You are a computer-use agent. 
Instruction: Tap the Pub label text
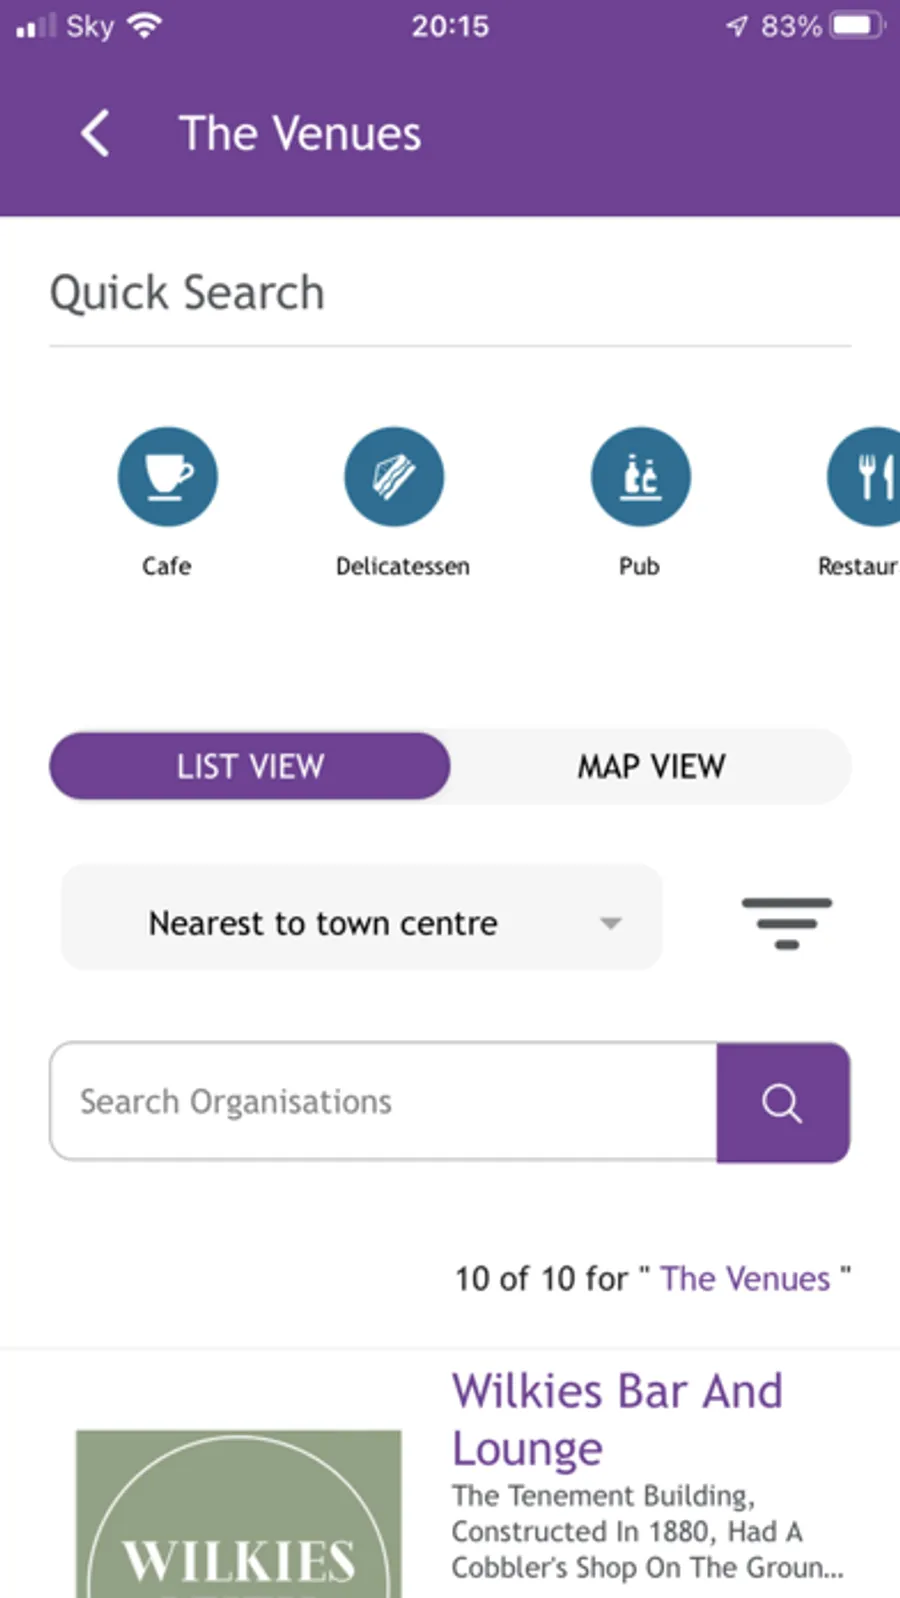[639, 566]
